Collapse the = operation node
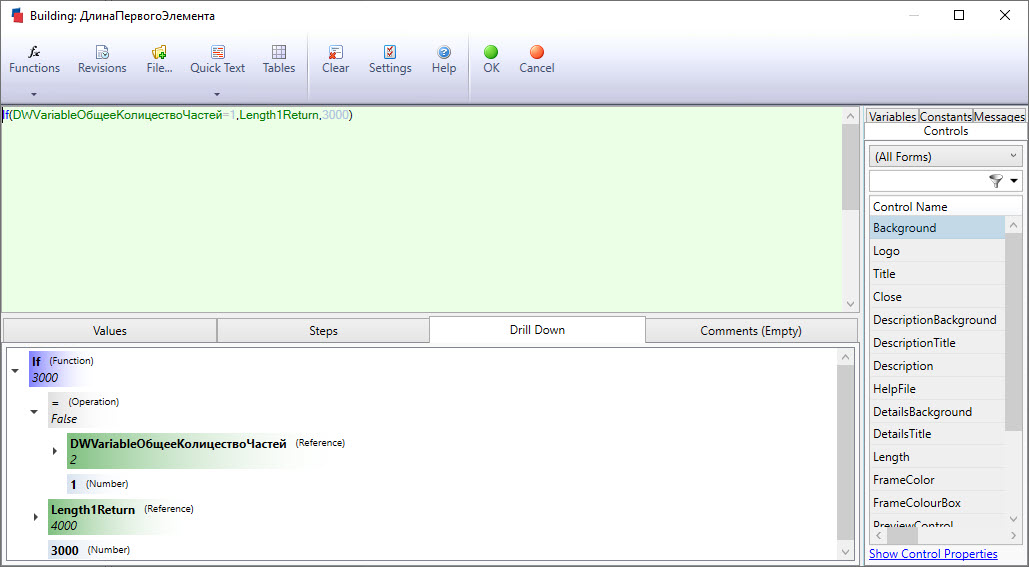The height and width of the screenshot is (567, 1029). (x=34, y=412)
